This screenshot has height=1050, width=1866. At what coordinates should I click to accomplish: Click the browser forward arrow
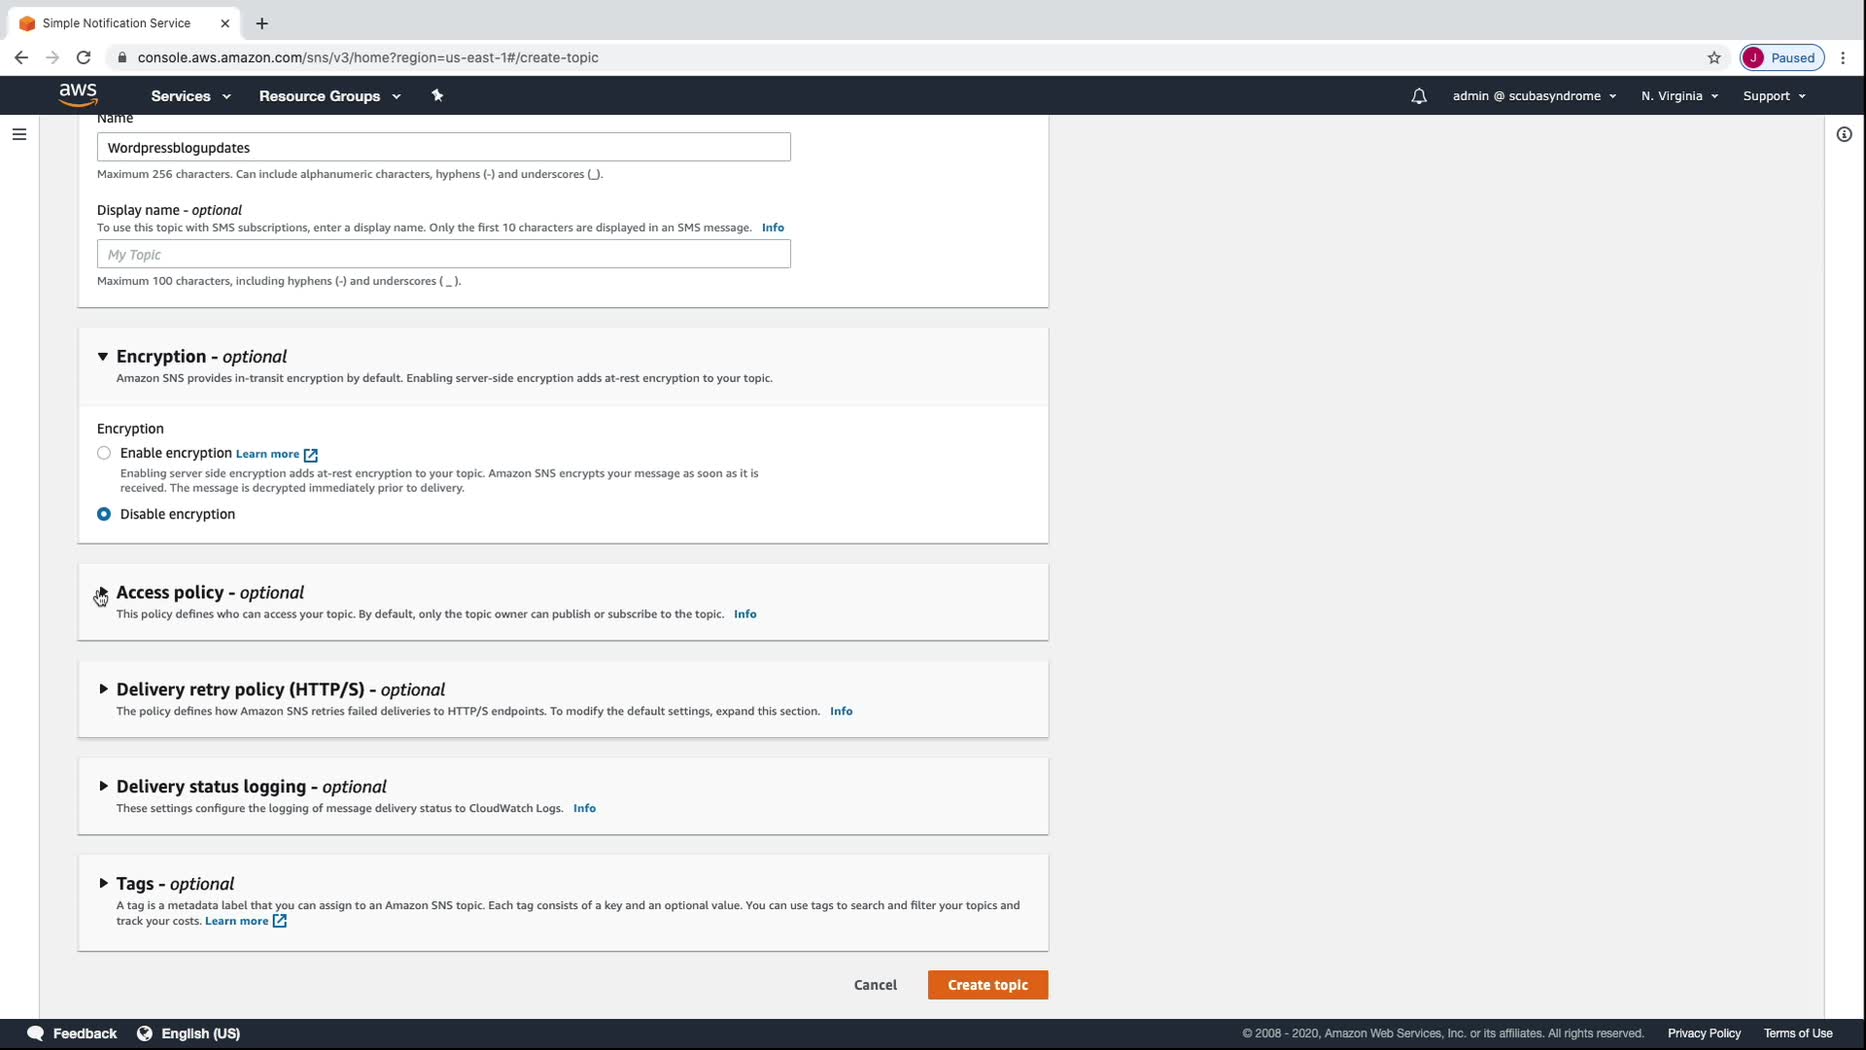(x=52, y=57)
